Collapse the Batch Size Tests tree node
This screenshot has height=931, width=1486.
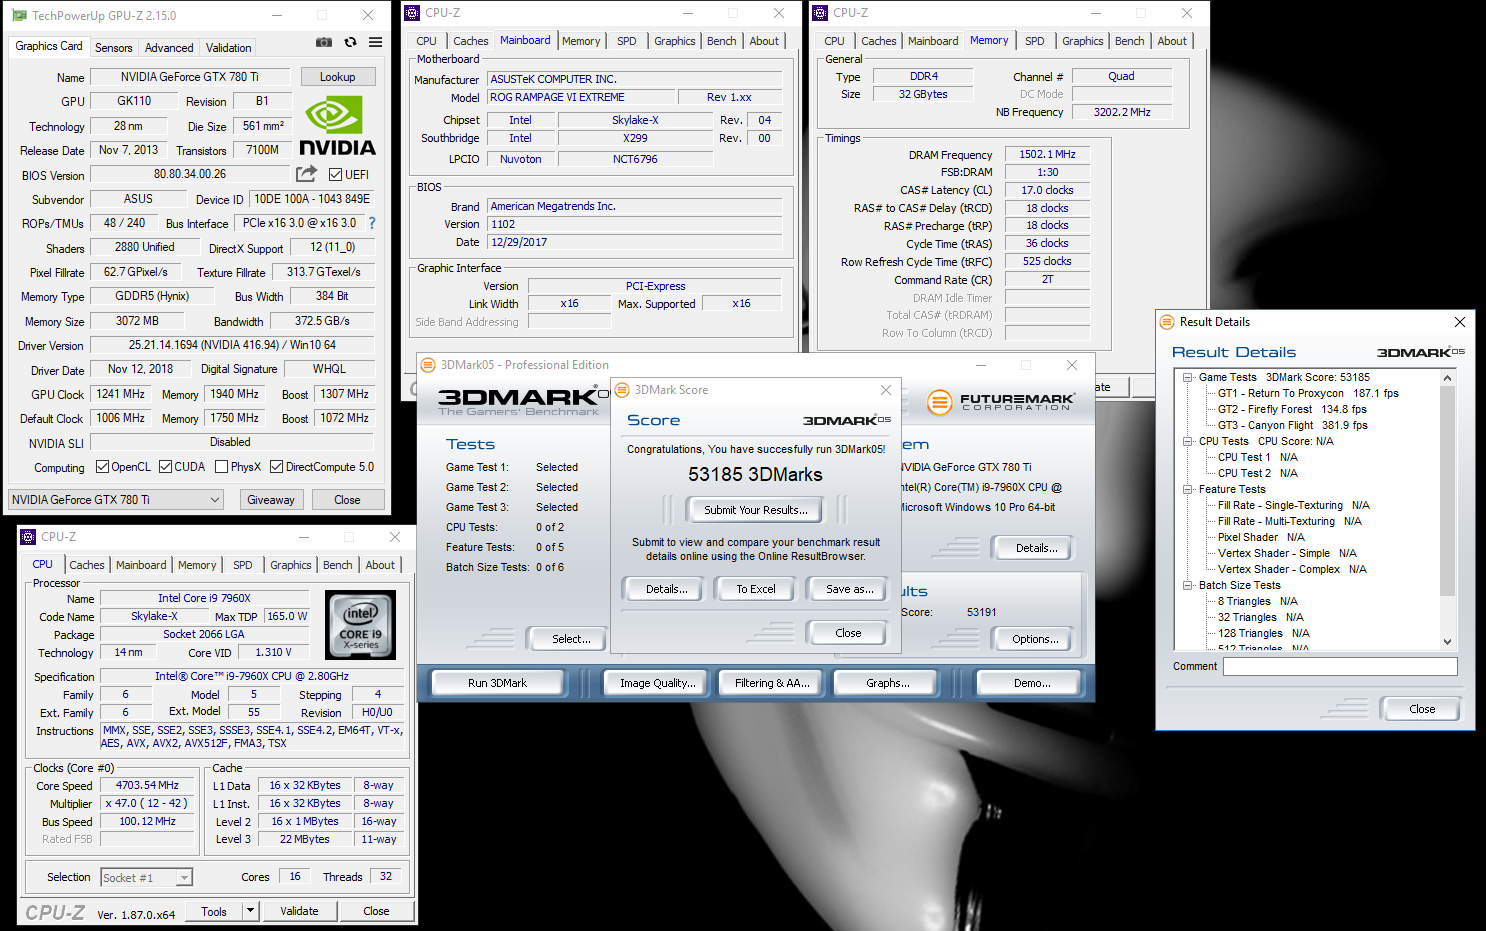(x=1187, y=586)
